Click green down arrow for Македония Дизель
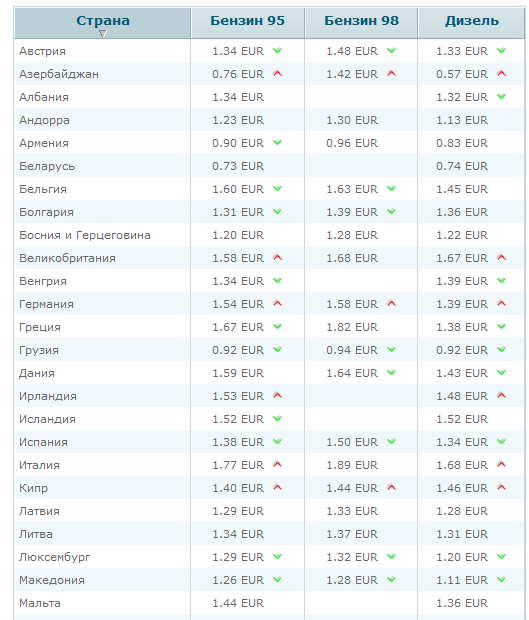Image resolution: width=529 pixels, height=620 pixels. pos(501,579)
